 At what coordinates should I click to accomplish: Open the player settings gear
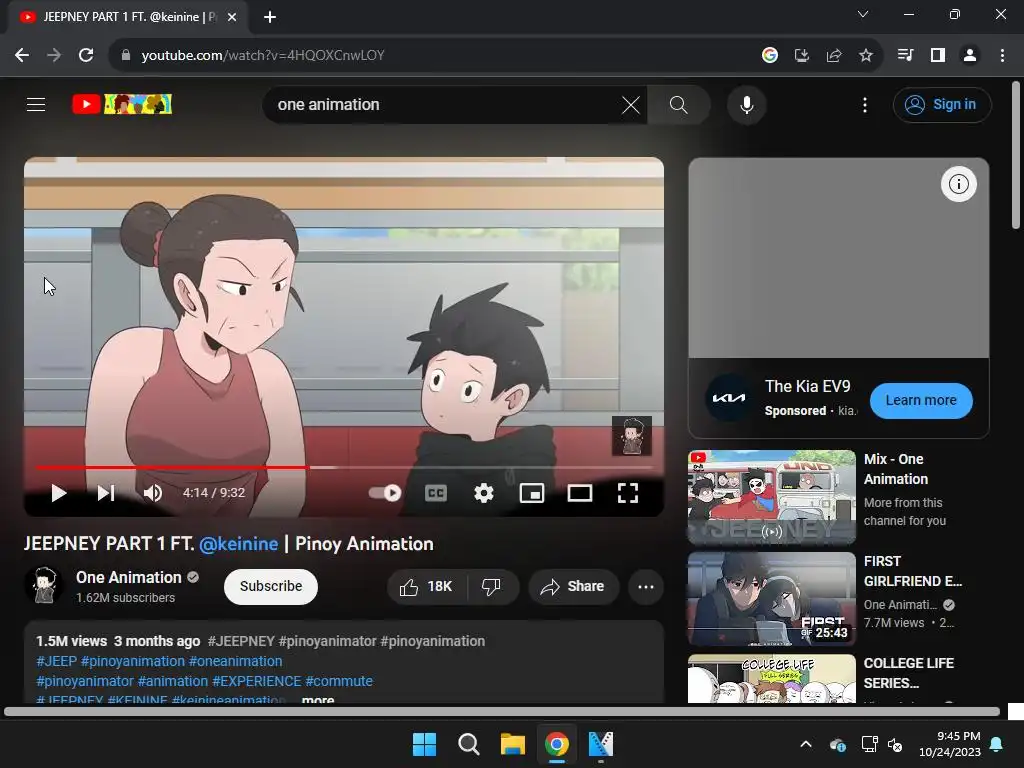(x=483, y=493)
